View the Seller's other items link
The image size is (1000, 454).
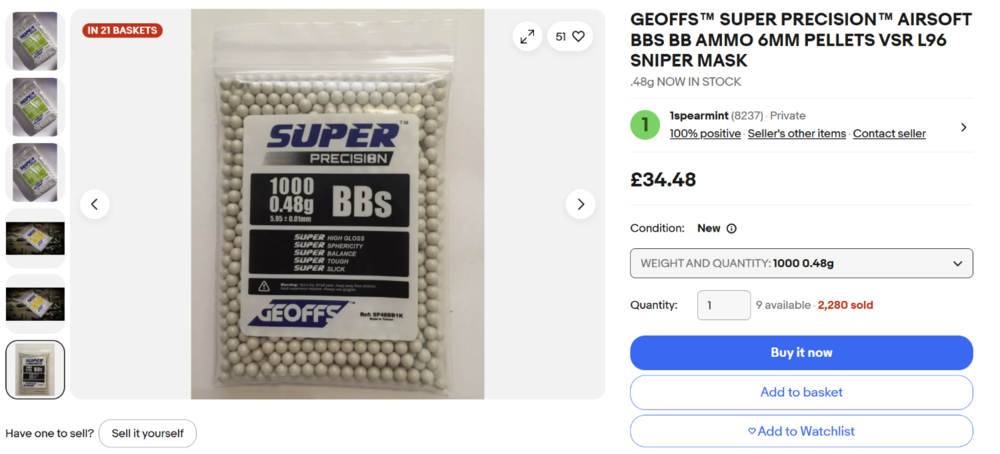(797, 134)
